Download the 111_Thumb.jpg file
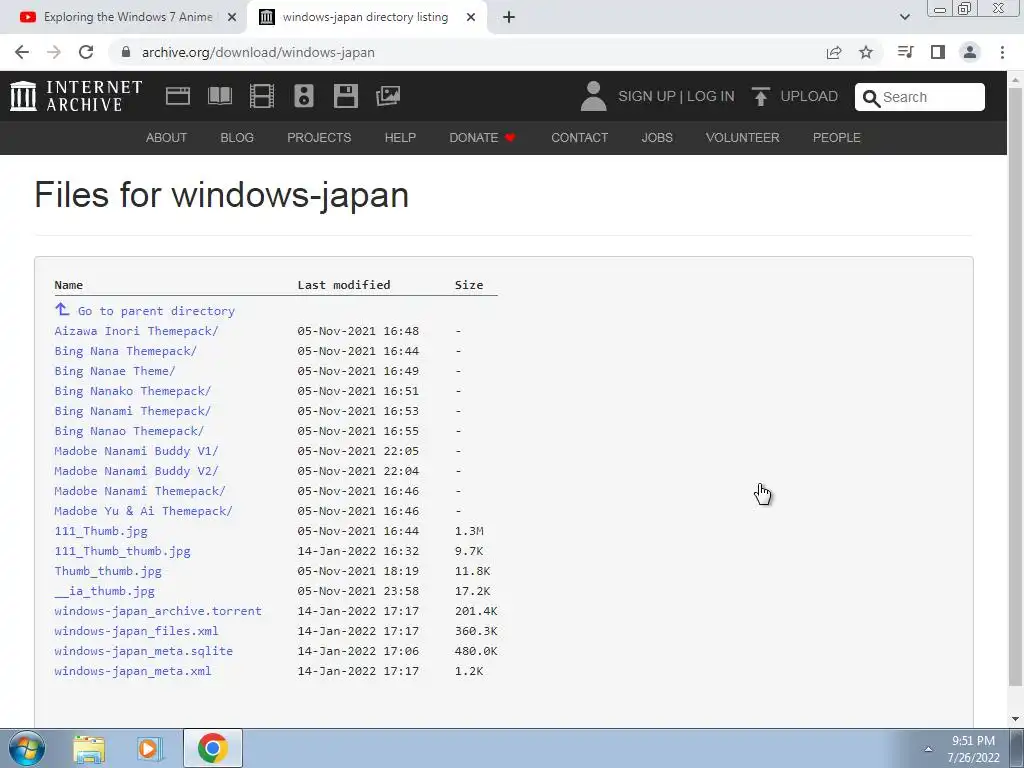This screenshot has height=768, width=1024. (101, 531)
